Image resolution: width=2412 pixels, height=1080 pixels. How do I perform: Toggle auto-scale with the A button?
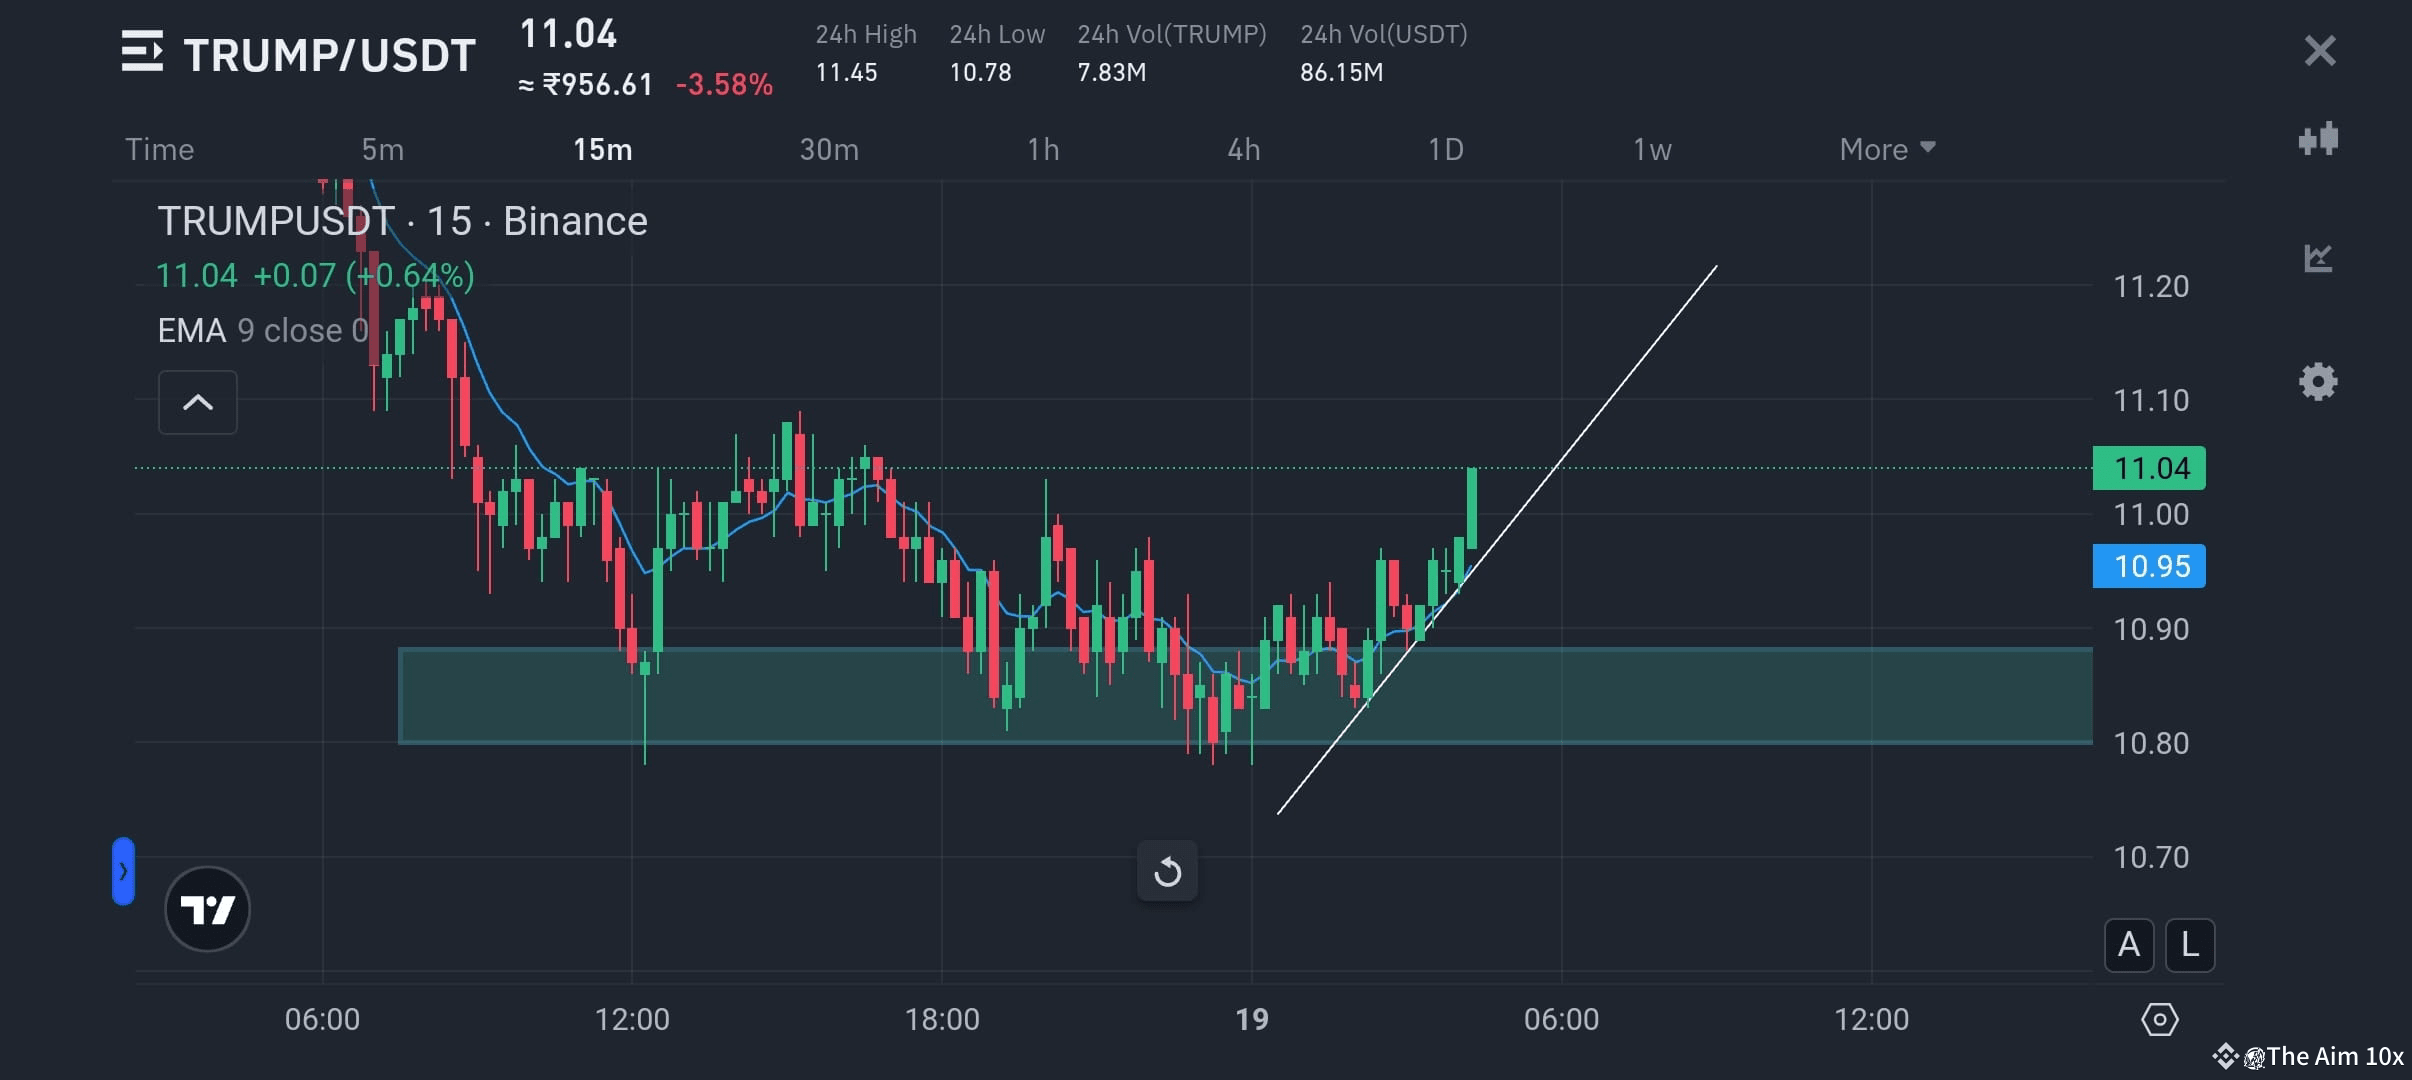coord(2127,944)
